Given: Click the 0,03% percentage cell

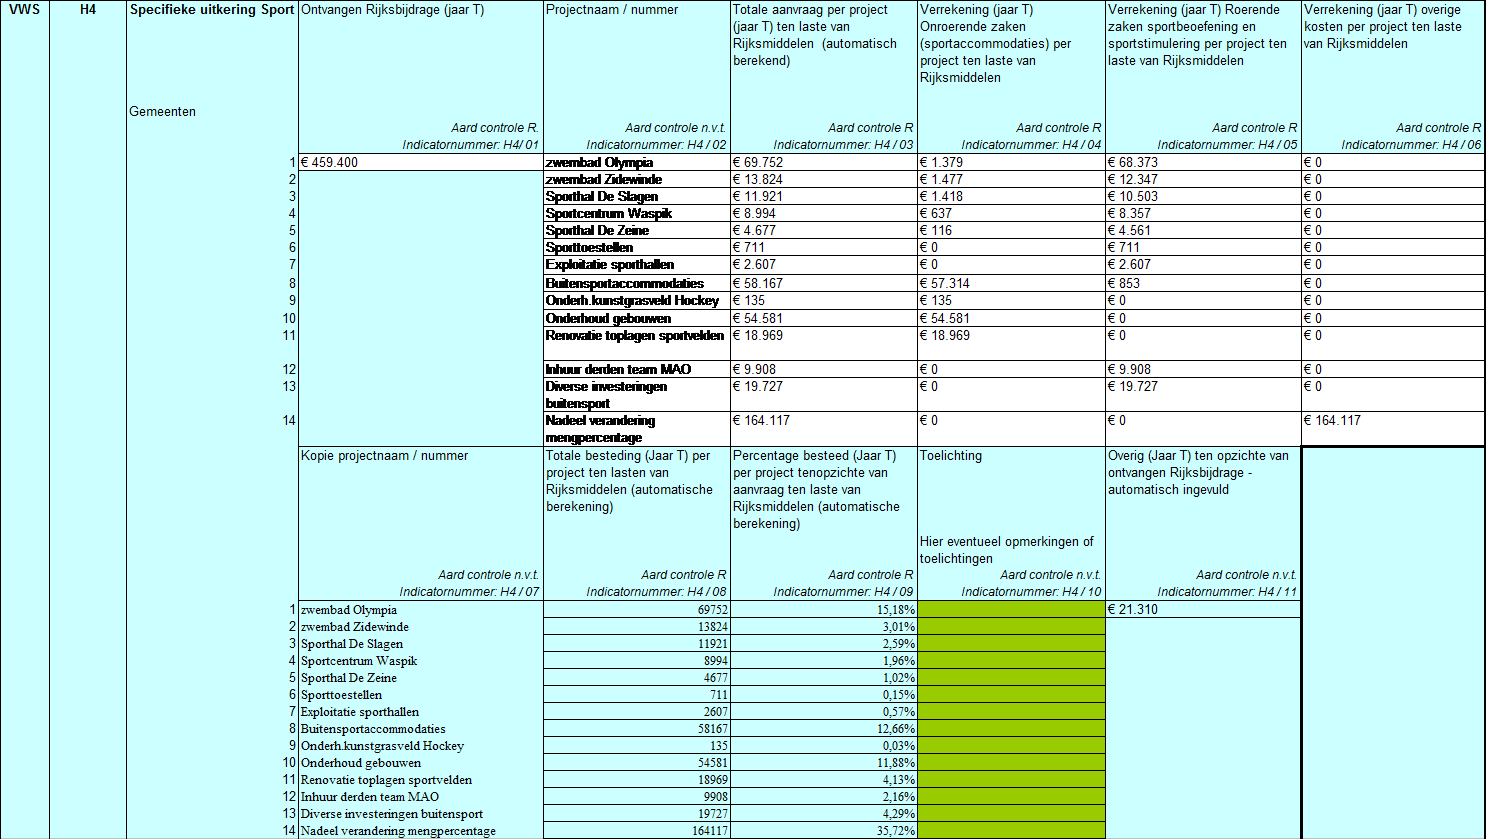Looking at the screenshot, I should point(824,746).
